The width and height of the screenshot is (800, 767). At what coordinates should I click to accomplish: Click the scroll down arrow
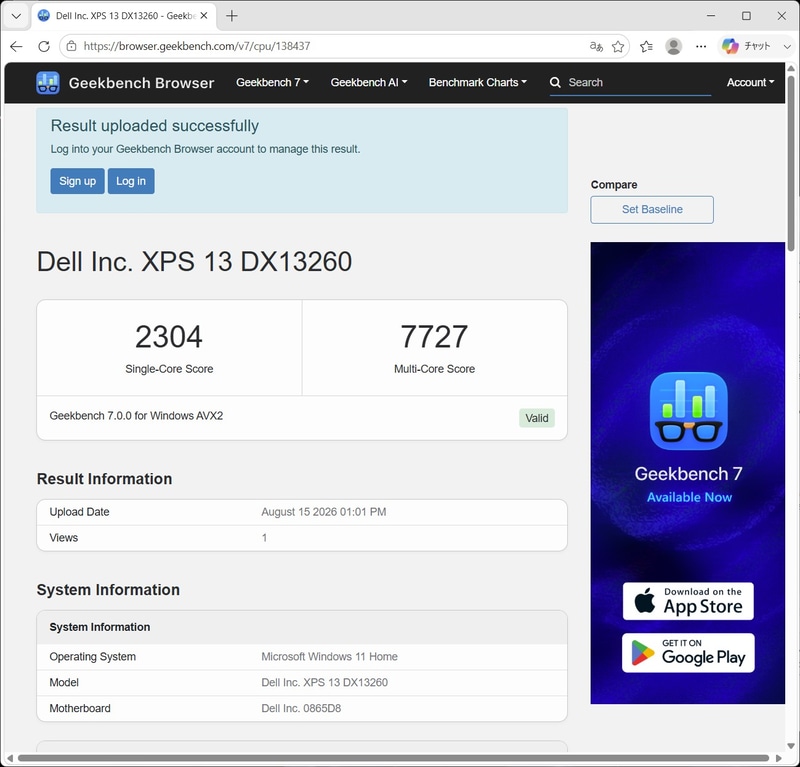[791, 747]
